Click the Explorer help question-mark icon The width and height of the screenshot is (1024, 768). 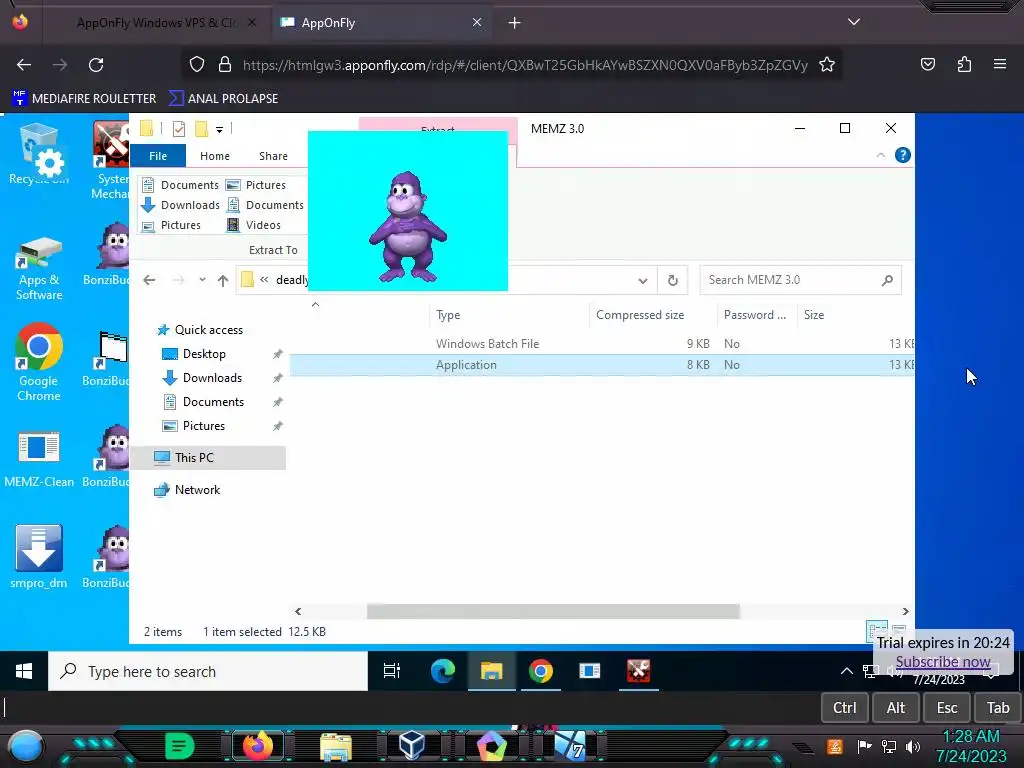click(x=903, y=155)
